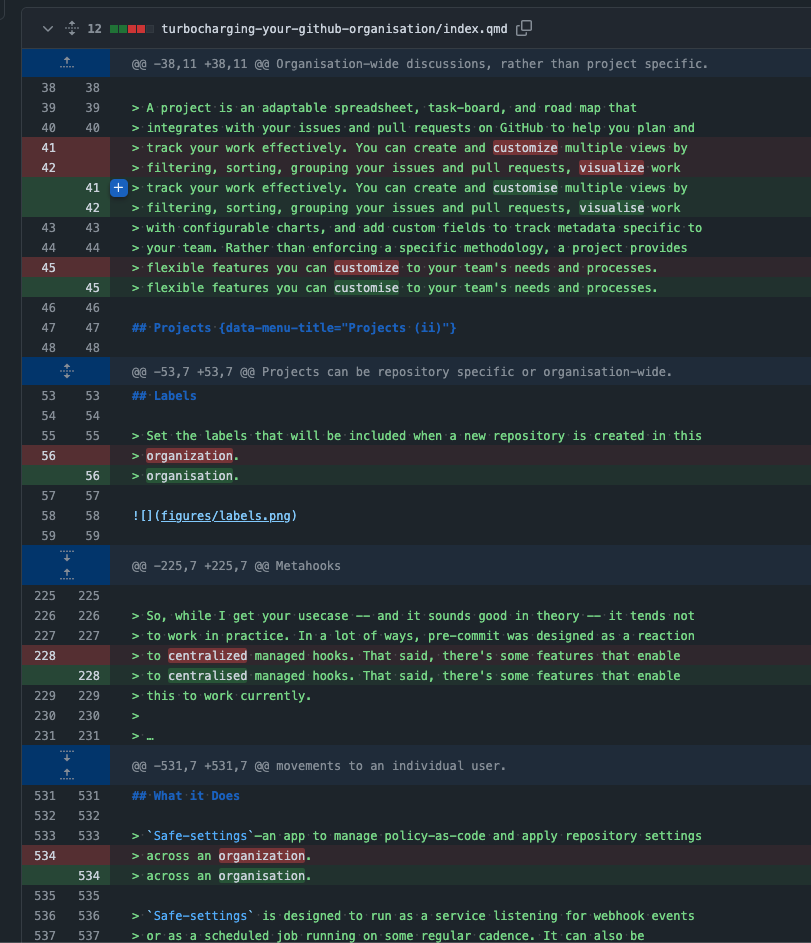Select removed line number 56
811x943 pixels.
pyautogui.click(x=48, y=456)
